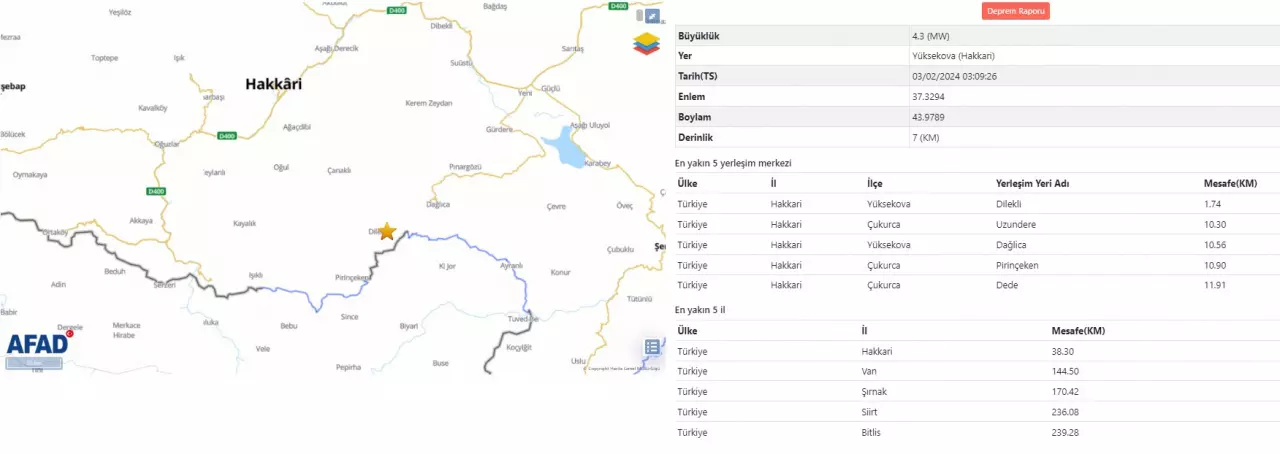The width and height of the screenshot is (1280, 454).
Task: Click the scale bar below AFAD logo
Action: (34, 363)
